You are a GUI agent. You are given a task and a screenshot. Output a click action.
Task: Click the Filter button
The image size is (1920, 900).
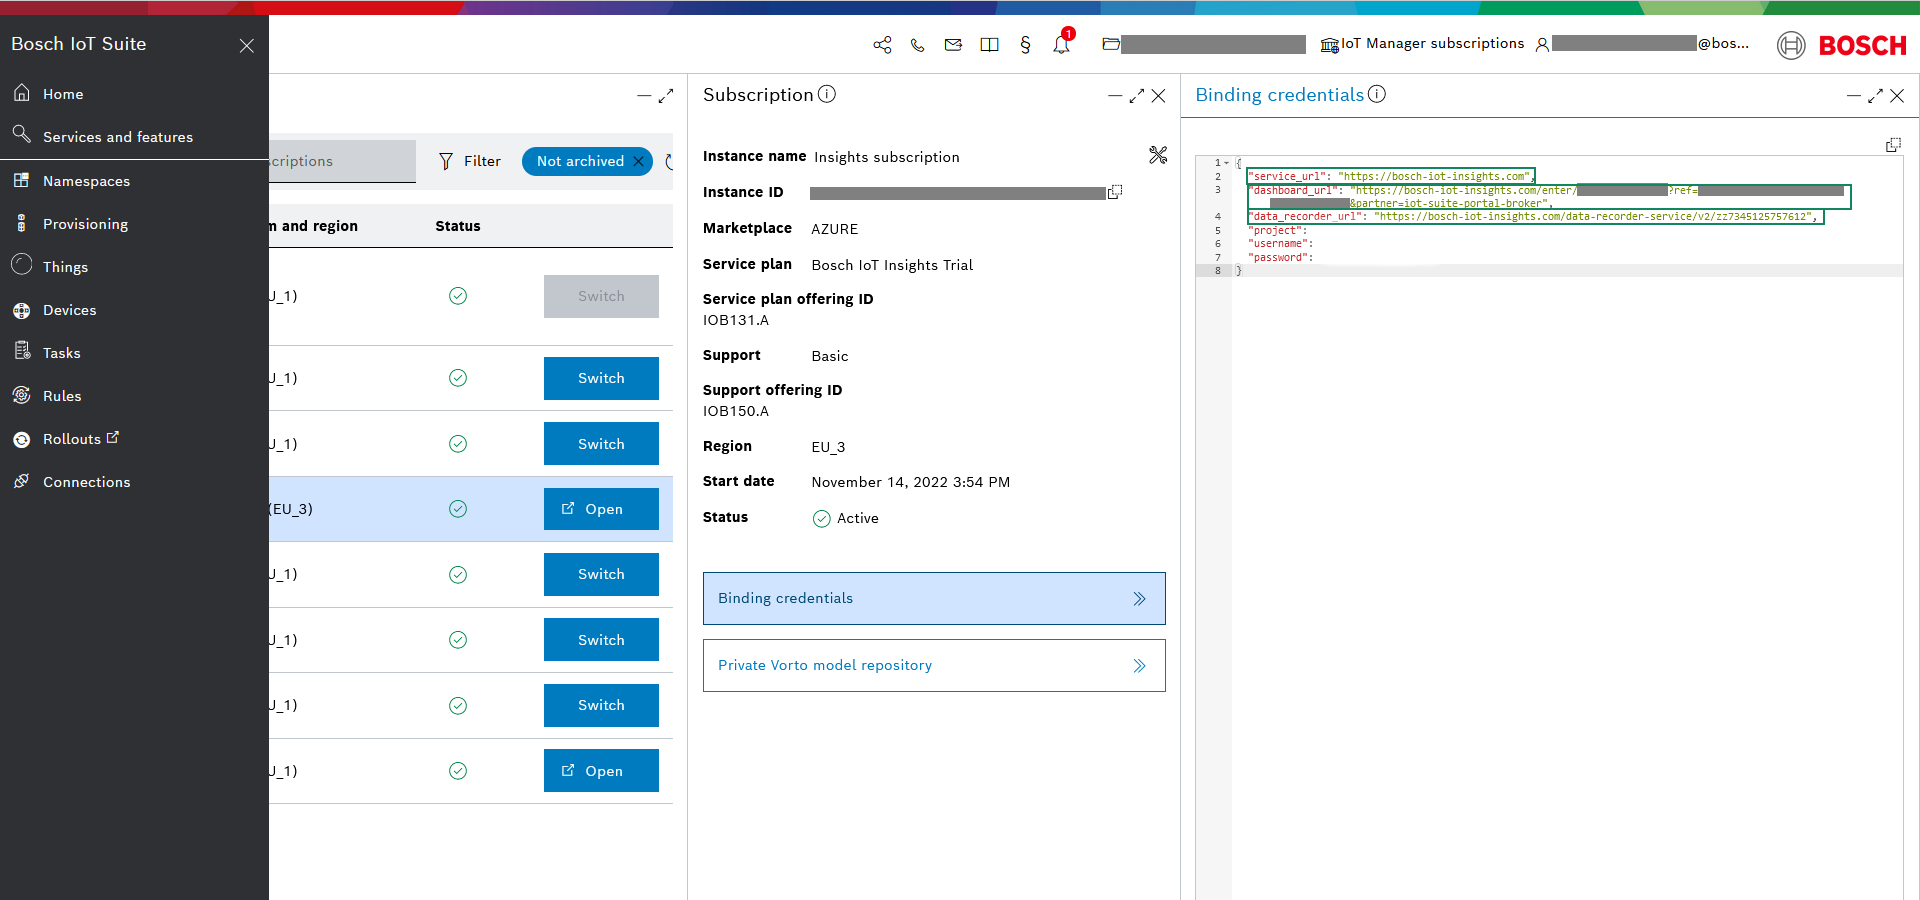(470, 161)
